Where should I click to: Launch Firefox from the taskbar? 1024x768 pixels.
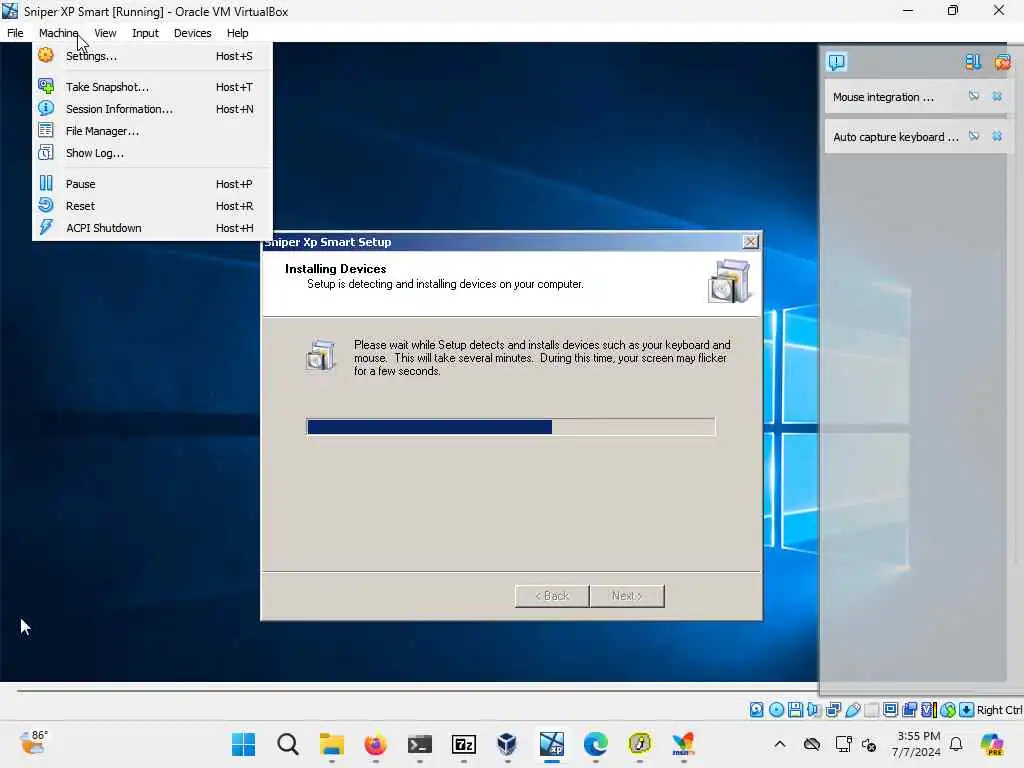point(376,744)
